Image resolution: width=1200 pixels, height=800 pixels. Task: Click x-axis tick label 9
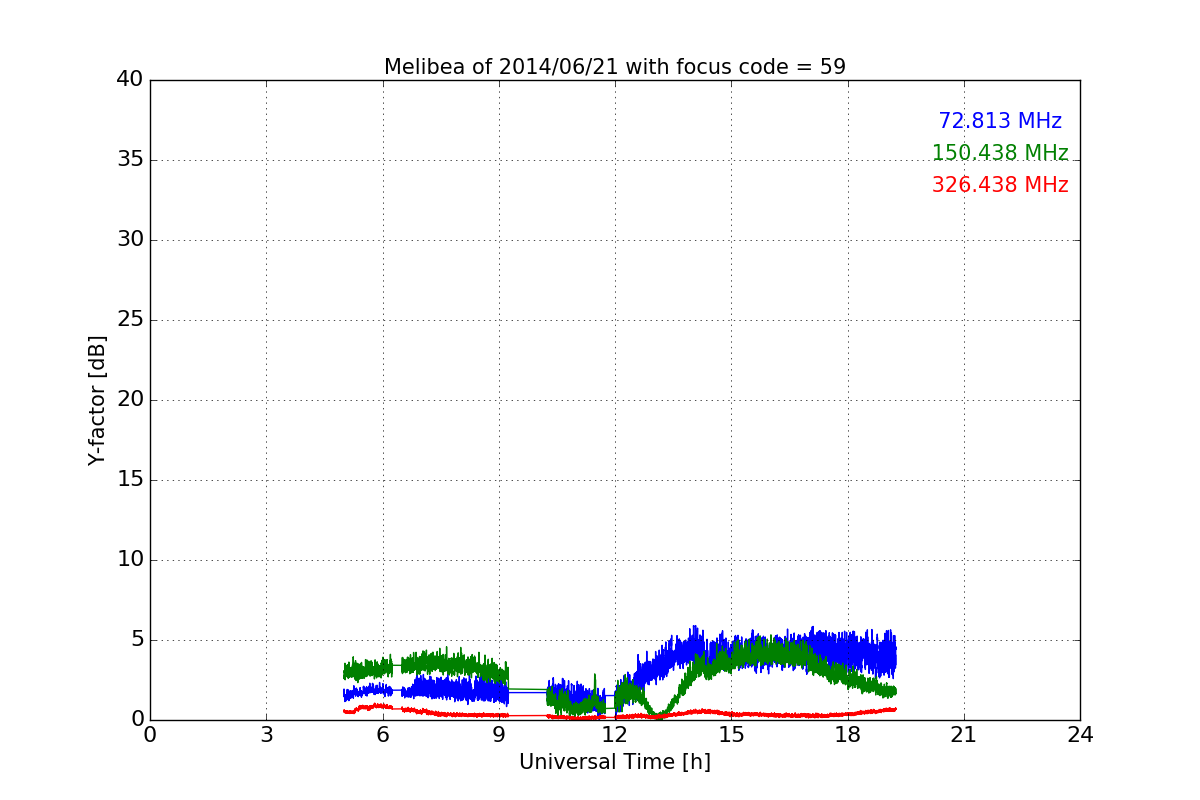click(x=499, y=735)
